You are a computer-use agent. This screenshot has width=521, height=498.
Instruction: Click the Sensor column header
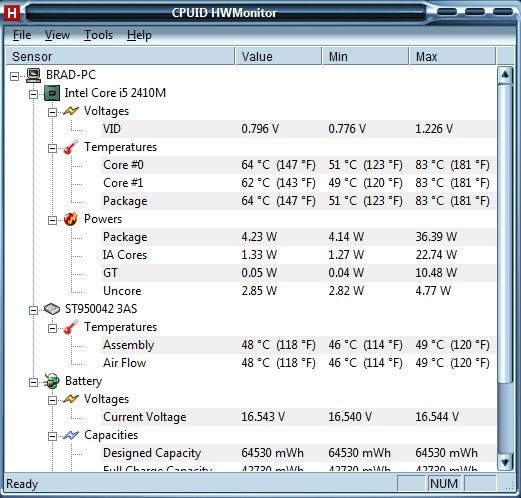[x=120, y=56]
